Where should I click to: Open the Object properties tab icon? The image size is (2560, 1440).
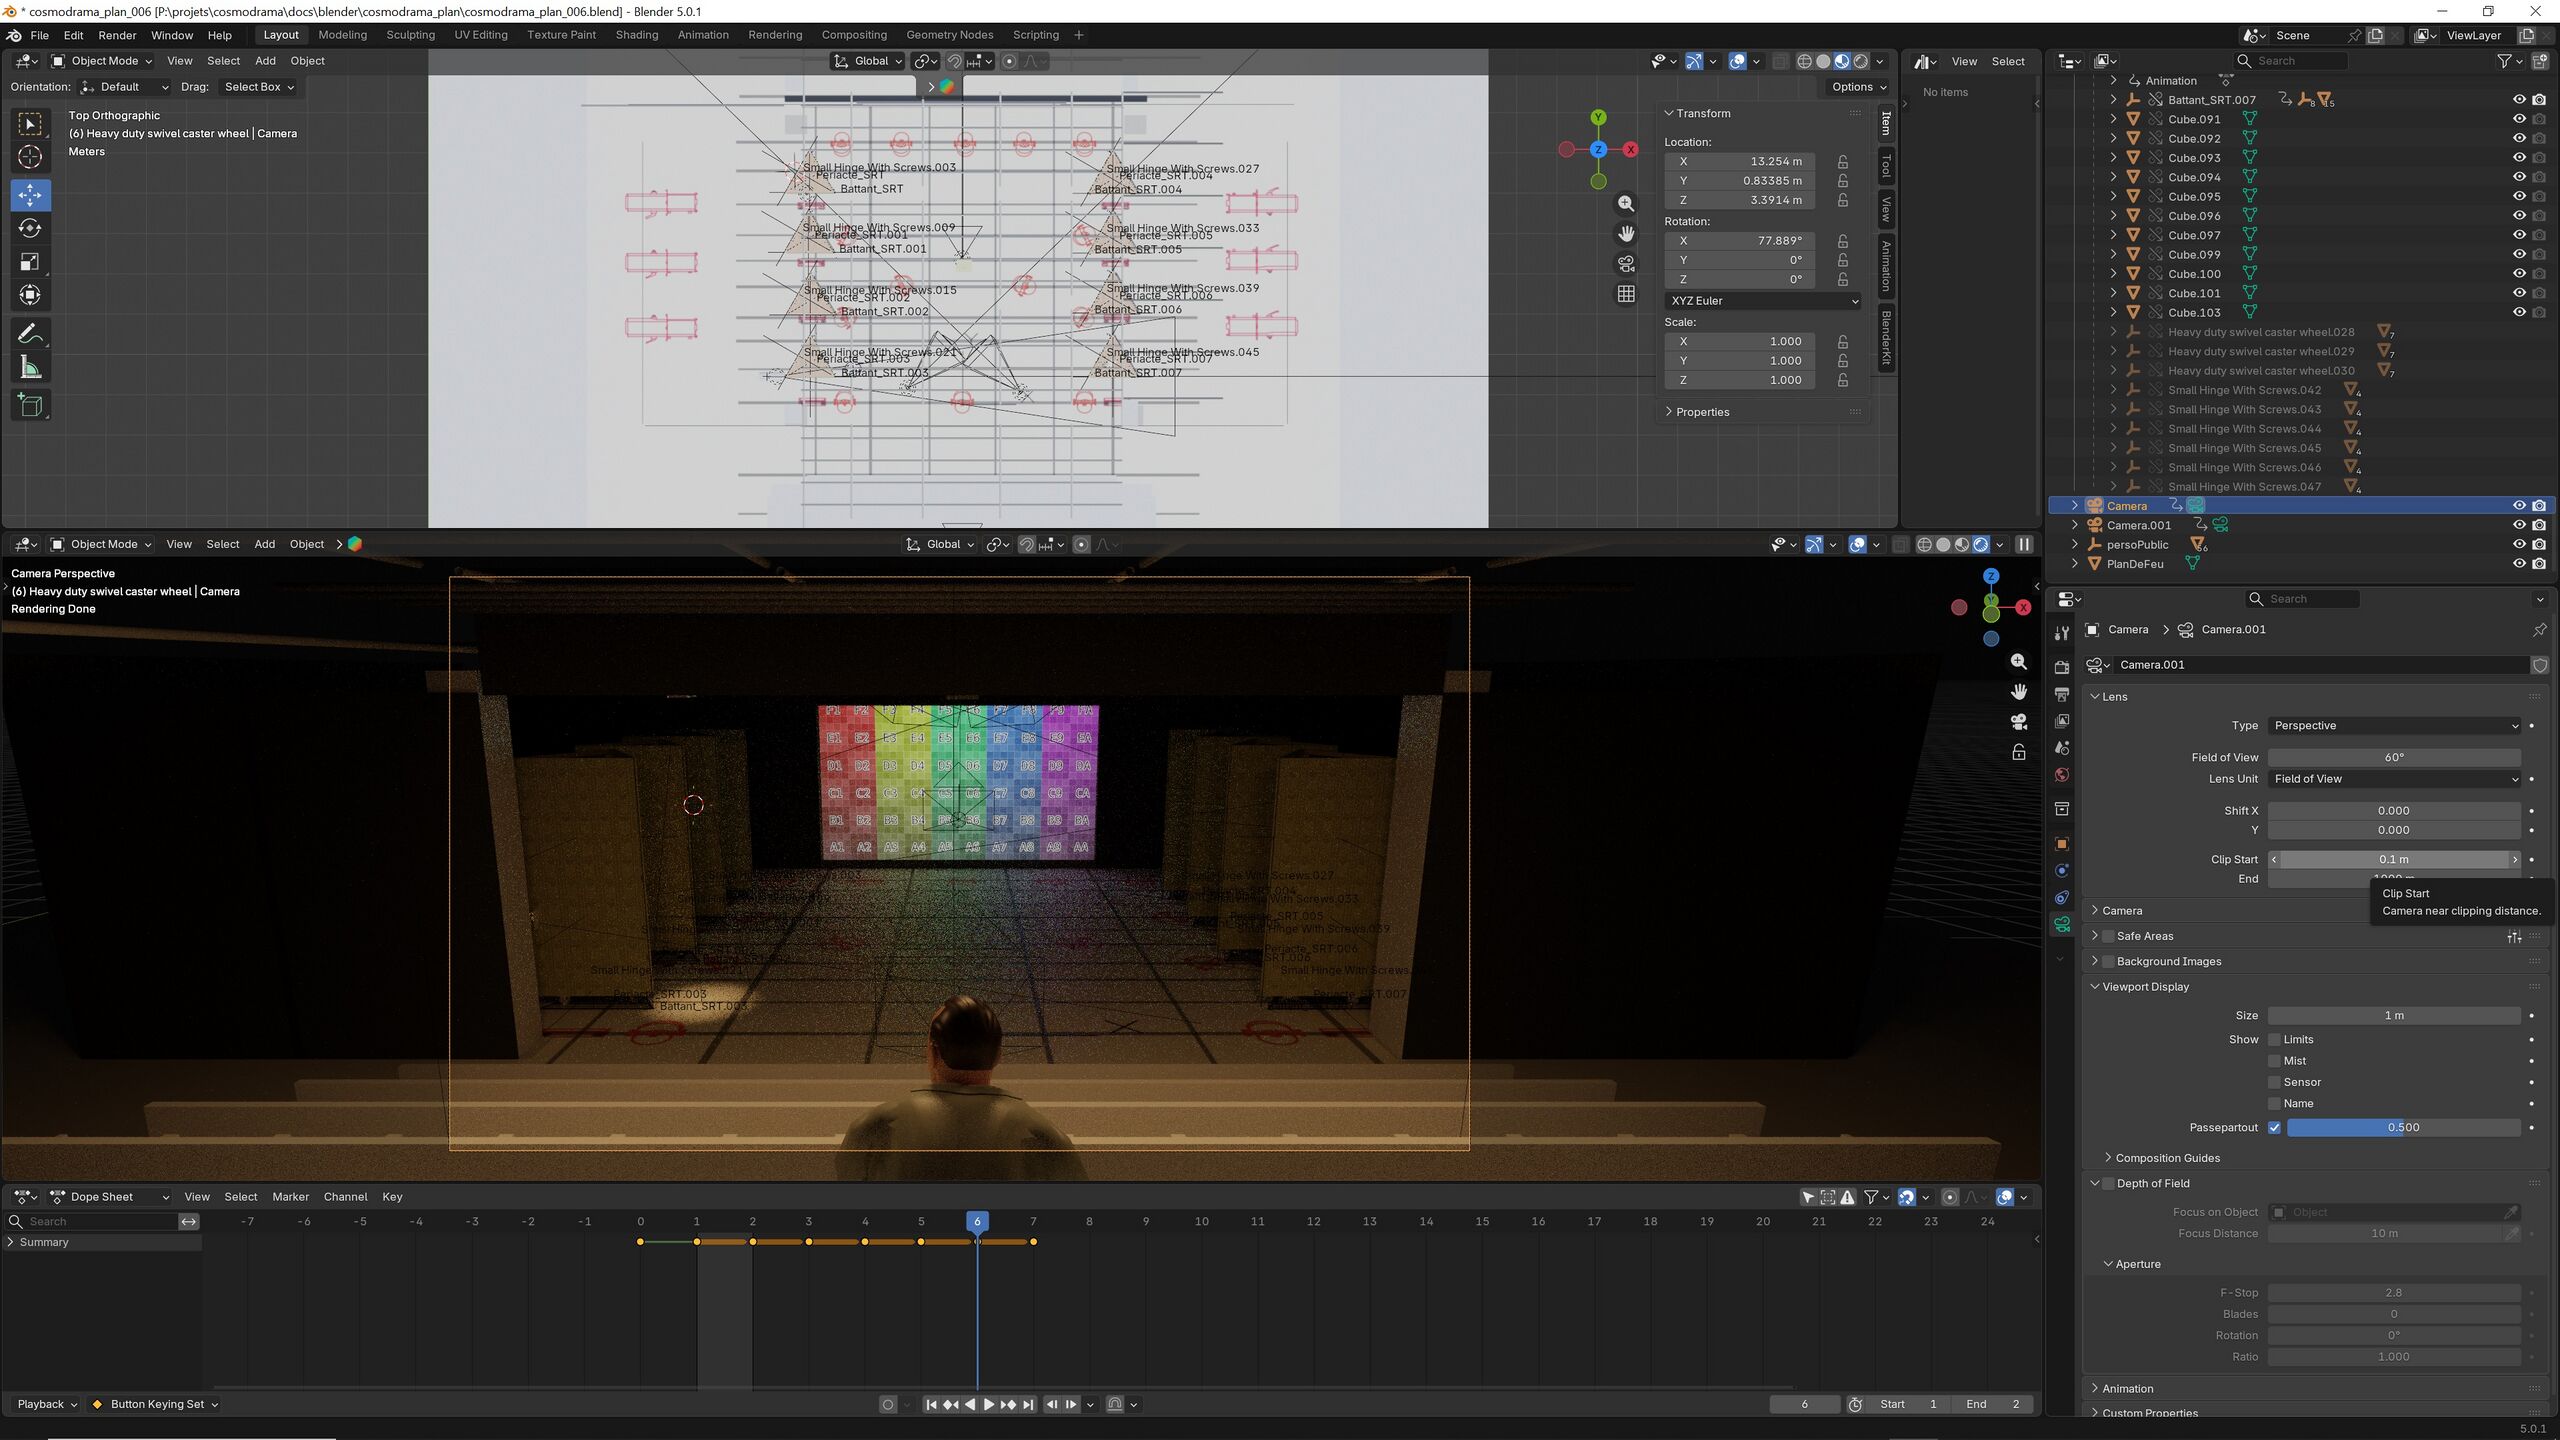pyautogui.click(x=2061, y=843)
